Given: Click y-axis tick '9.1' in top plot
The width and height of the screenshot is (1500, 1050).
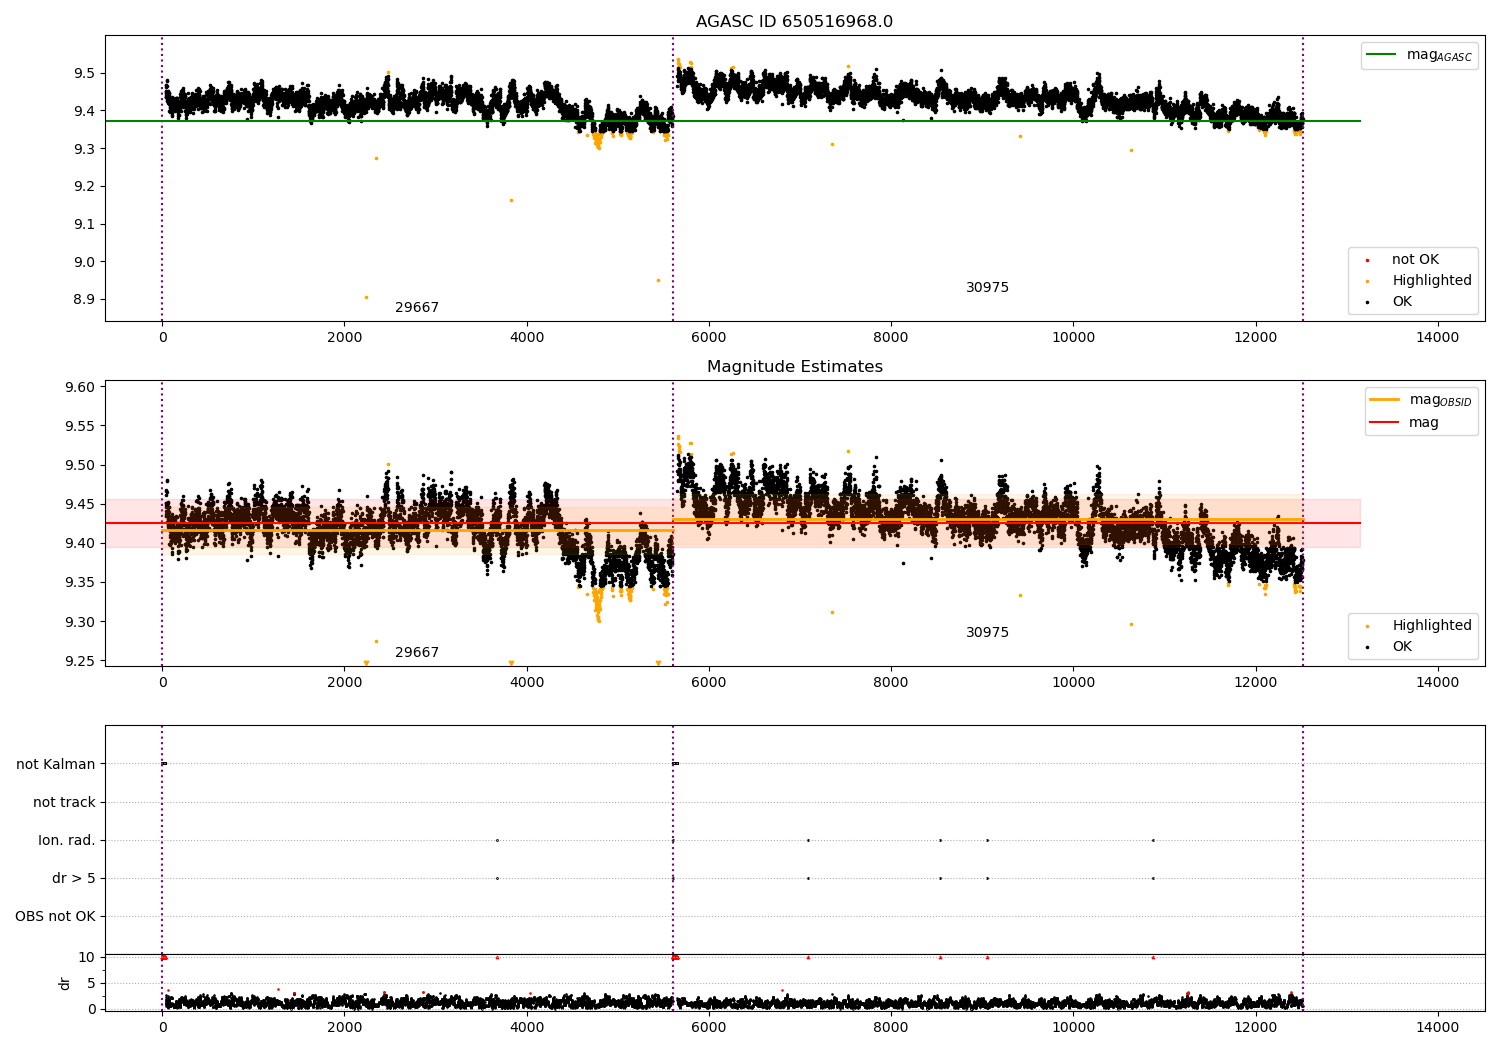Looking at the screenshot, I should click(x=84, y=224).
